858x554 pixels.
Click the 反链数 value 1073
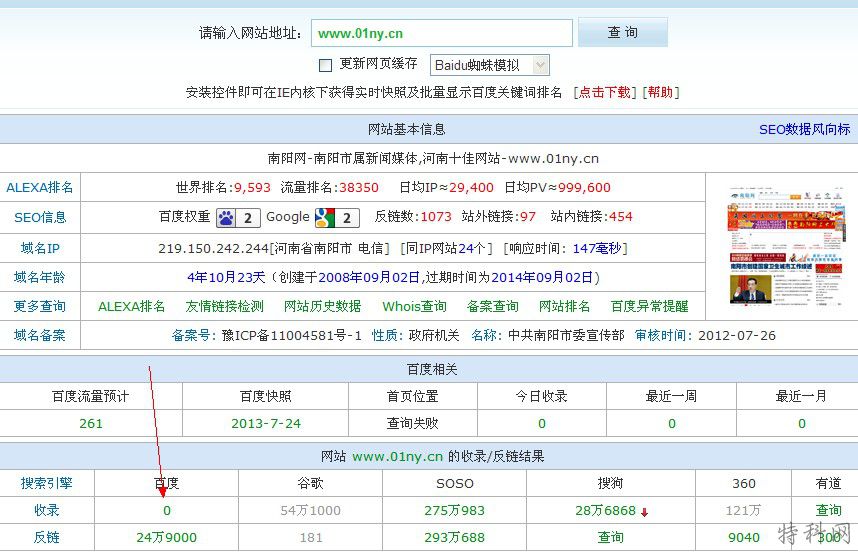pyautogui.click(x=436, y=217)
